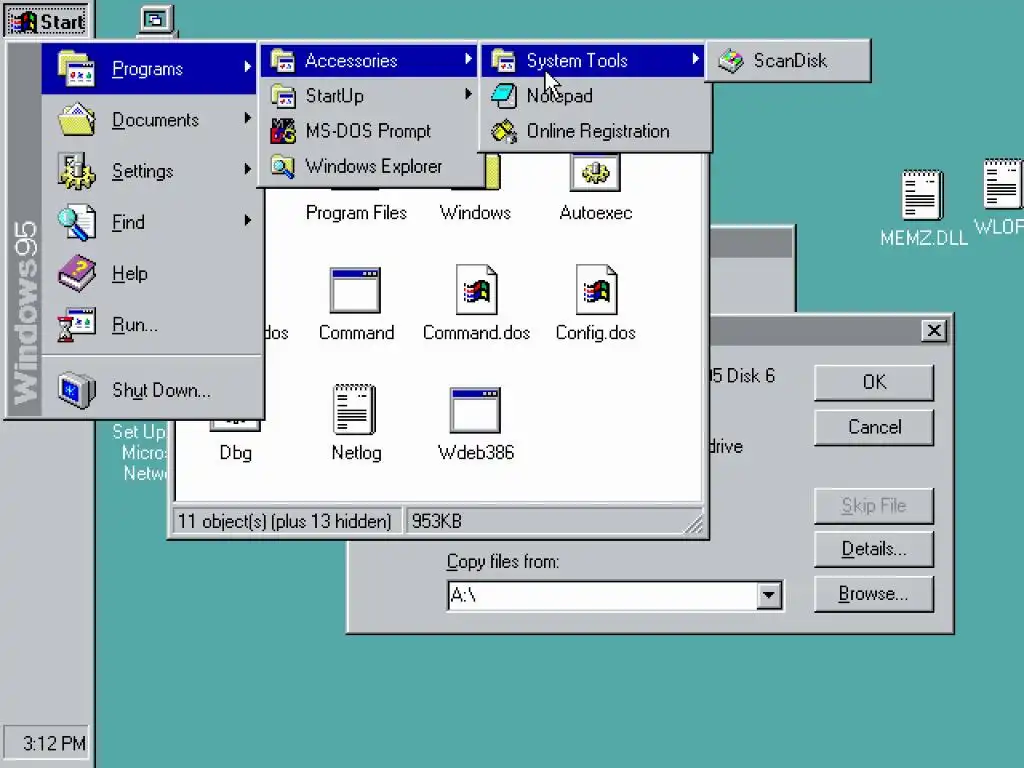The image size is (1024, 768).
Task: Expand the Documents submenu arrow
Action: [248, 118]
